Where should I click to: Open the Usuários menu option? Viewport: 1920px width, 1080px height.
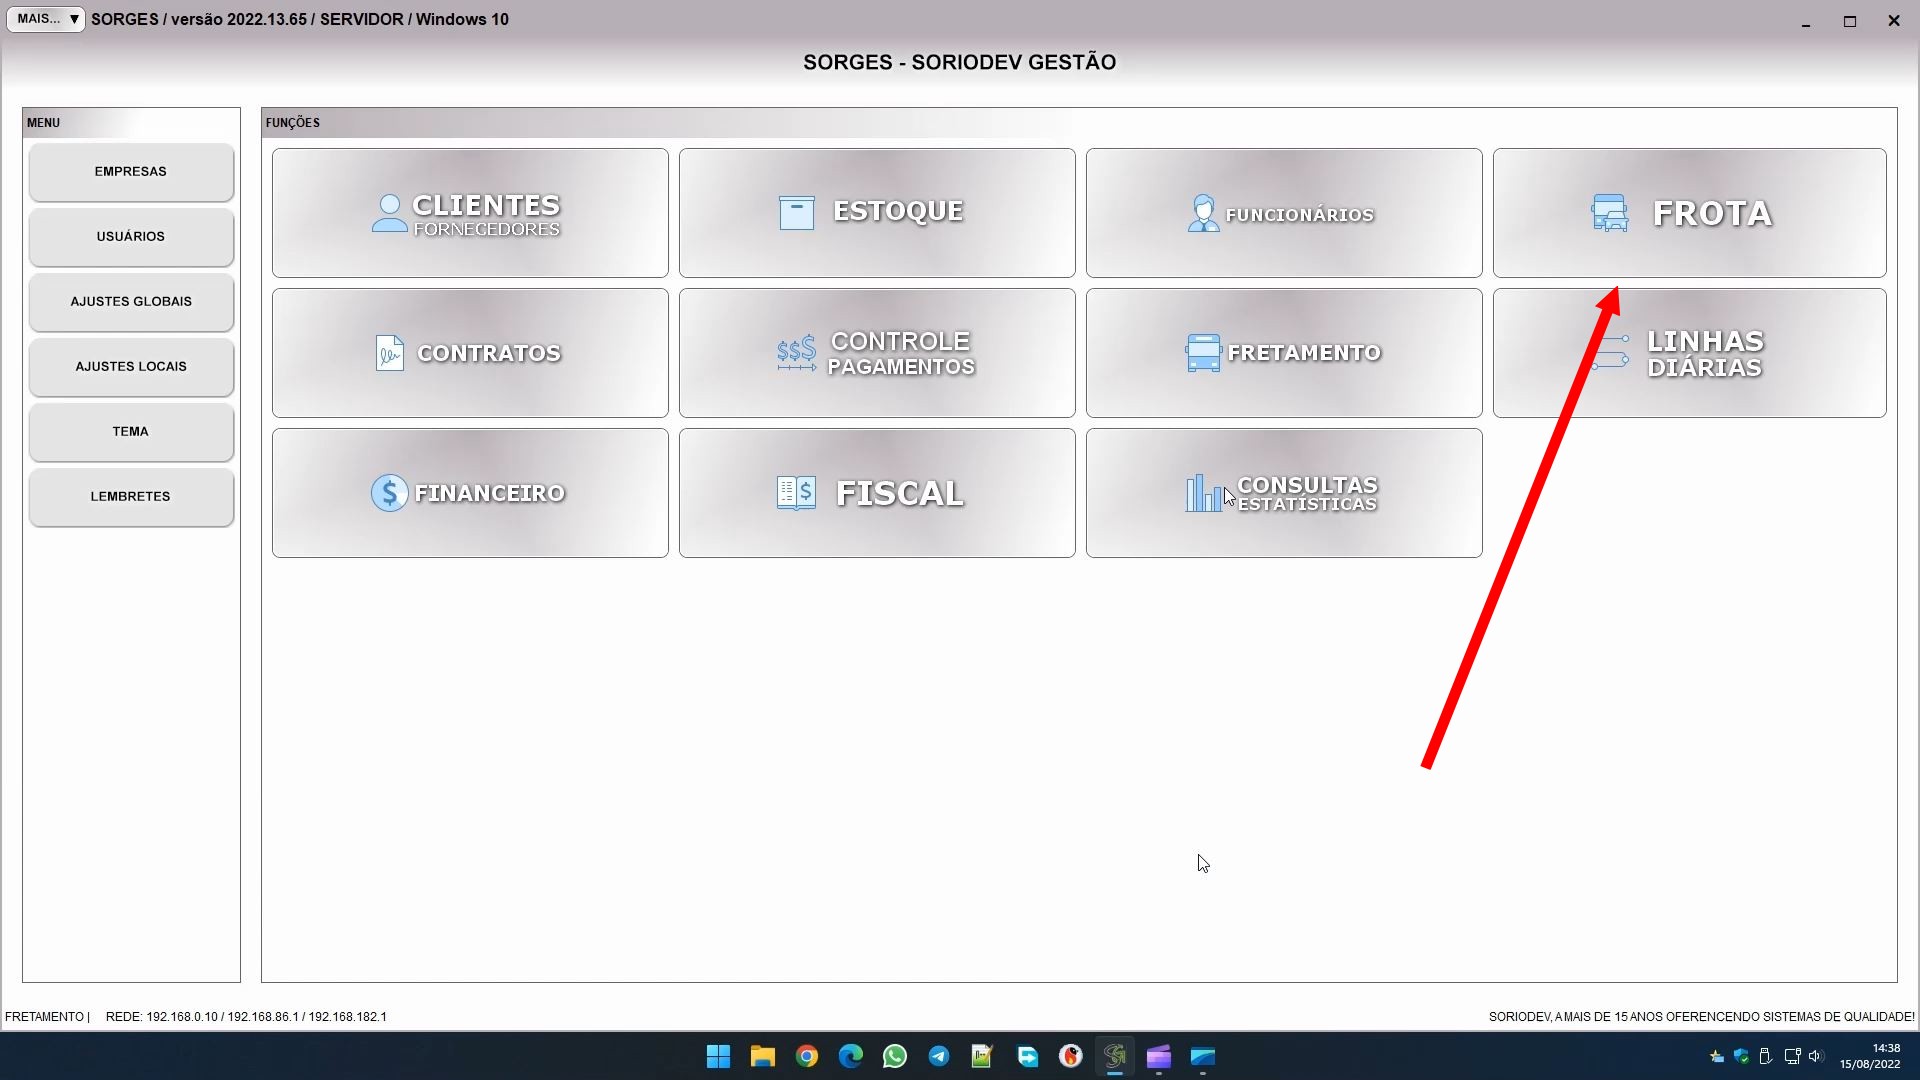(131, 237)
